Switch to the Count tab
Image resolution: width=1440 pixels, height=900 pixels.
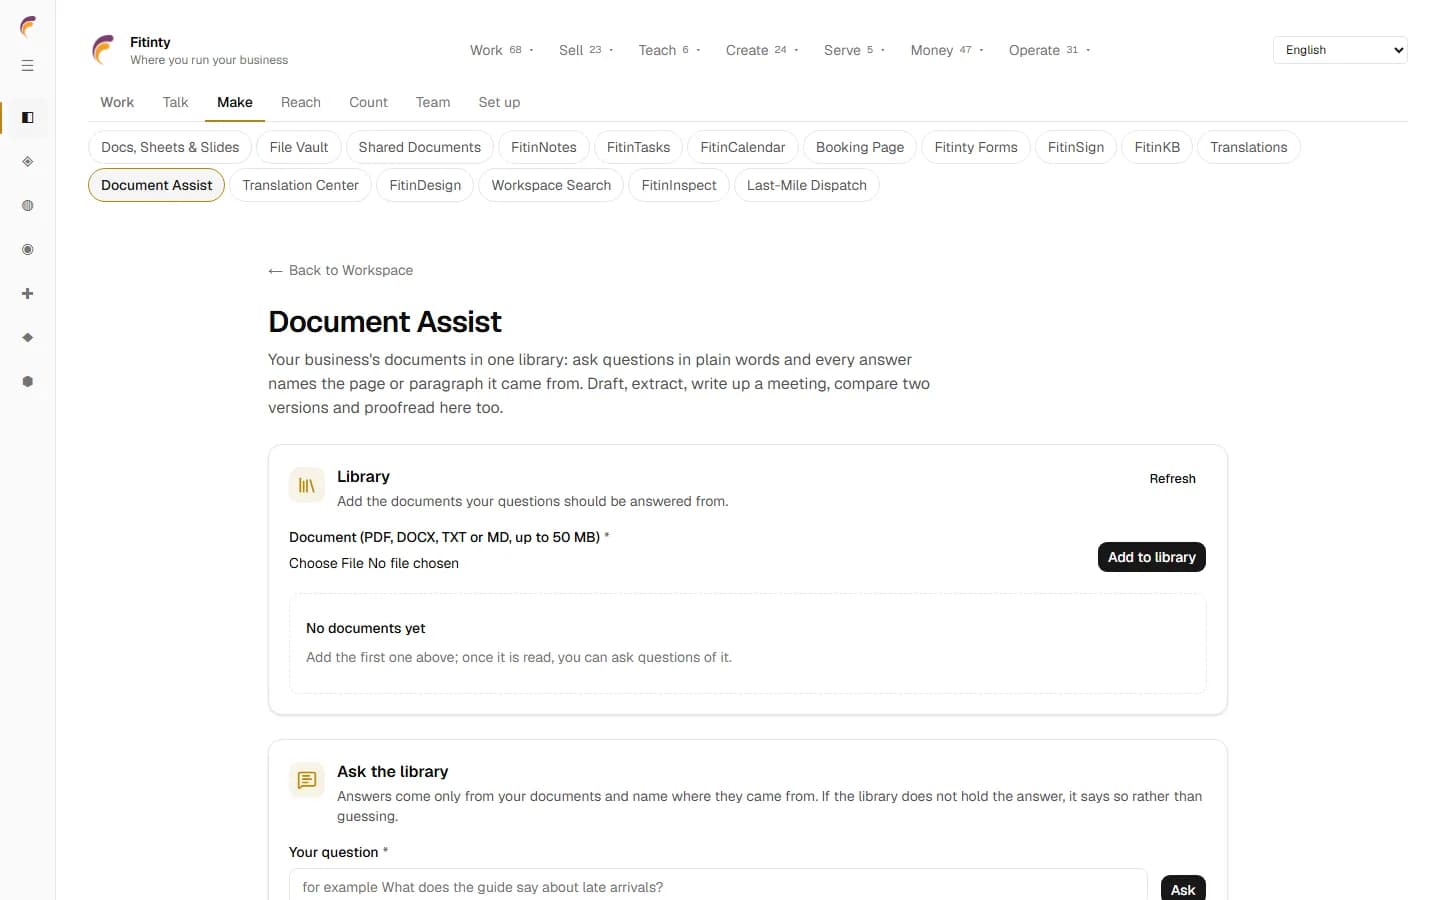(368, 102)
